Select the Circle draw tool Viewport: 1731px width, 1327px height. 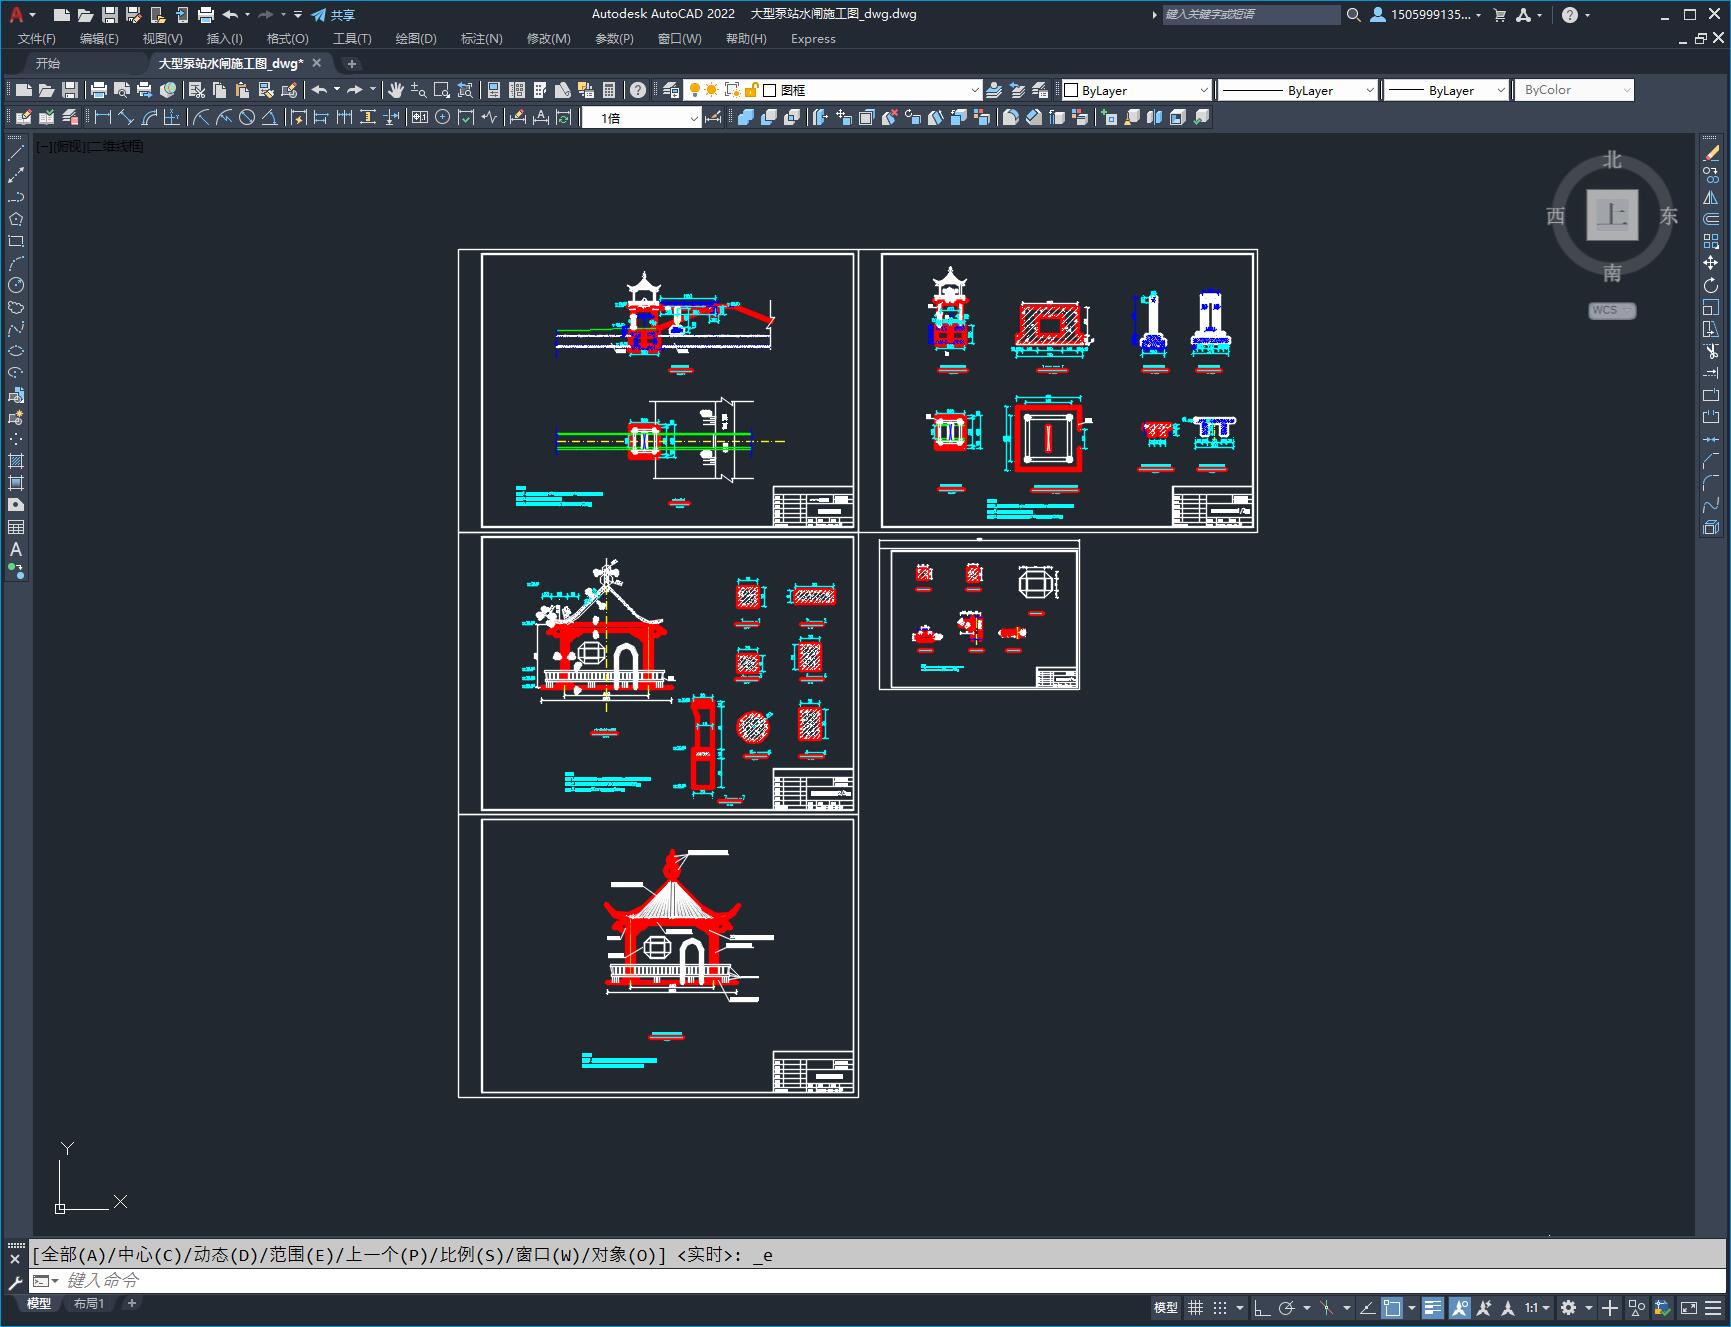coord(16,285)
